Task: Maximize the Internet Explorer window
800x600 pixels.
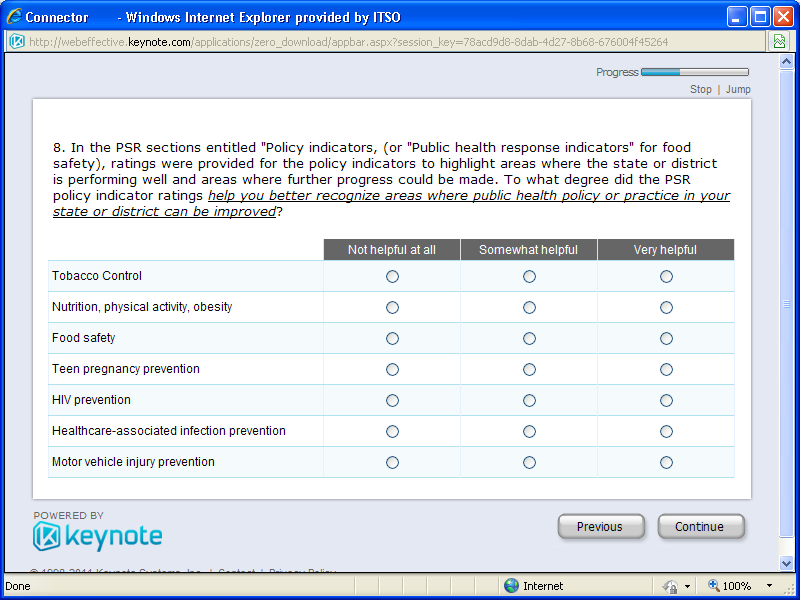Action: pyautogui.click(x=760, y=17)
